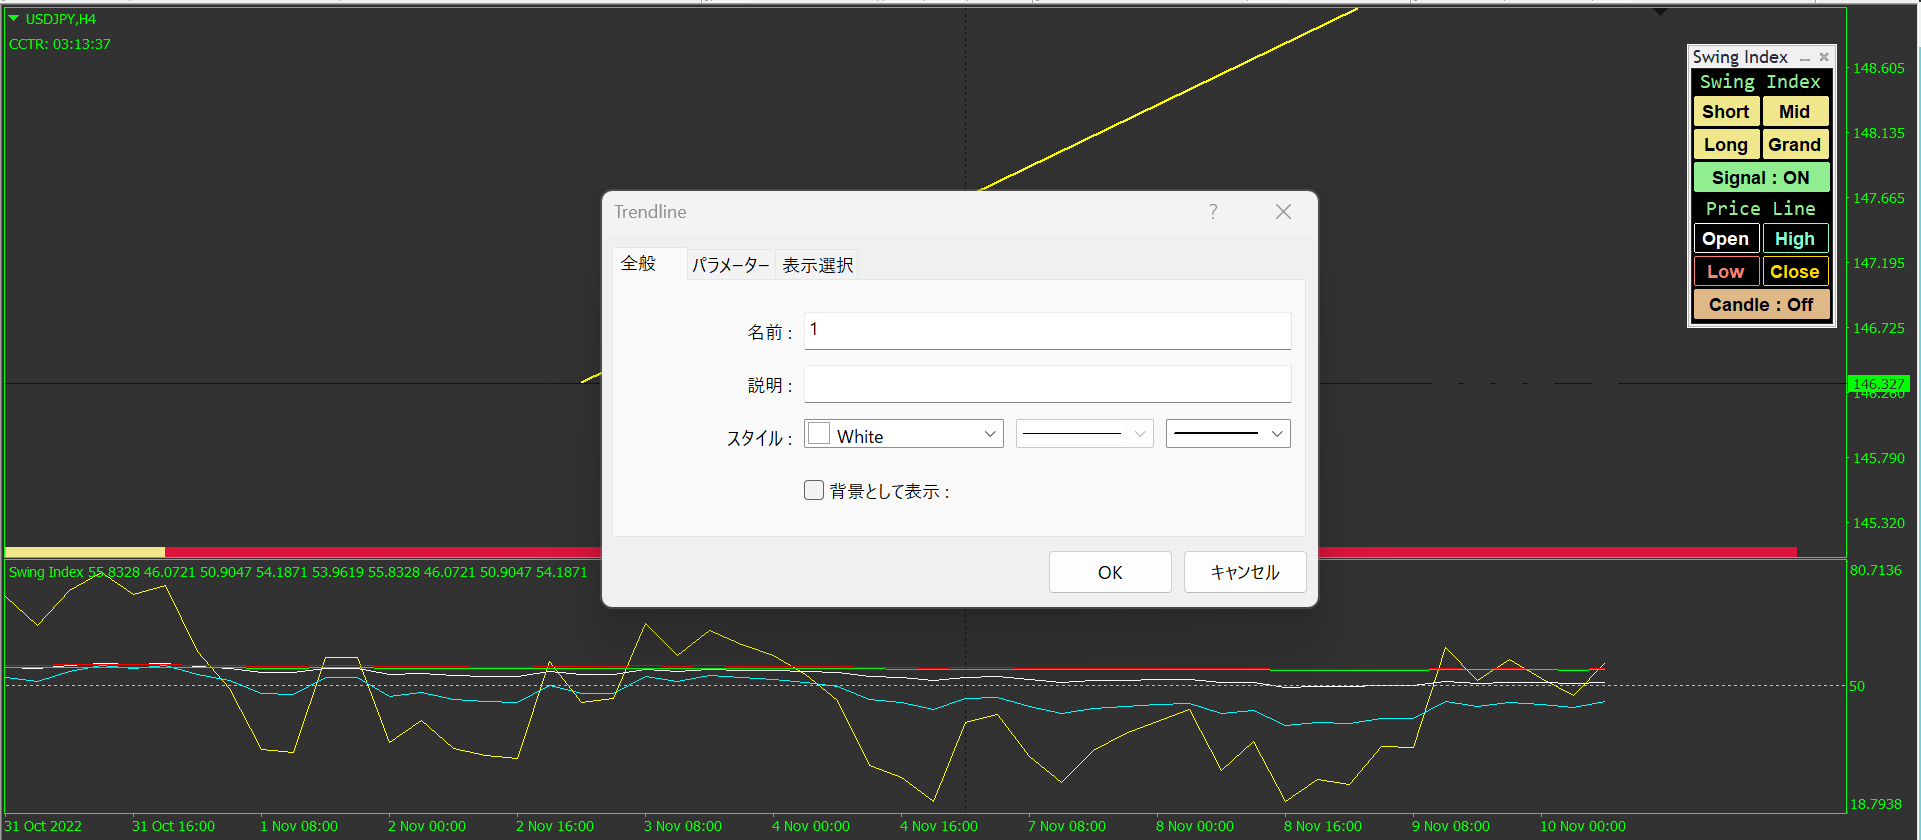Select the Grand swing button
Image resolution: width=1921 pixels, height=840 pixels.
(x=1795, y=145)
